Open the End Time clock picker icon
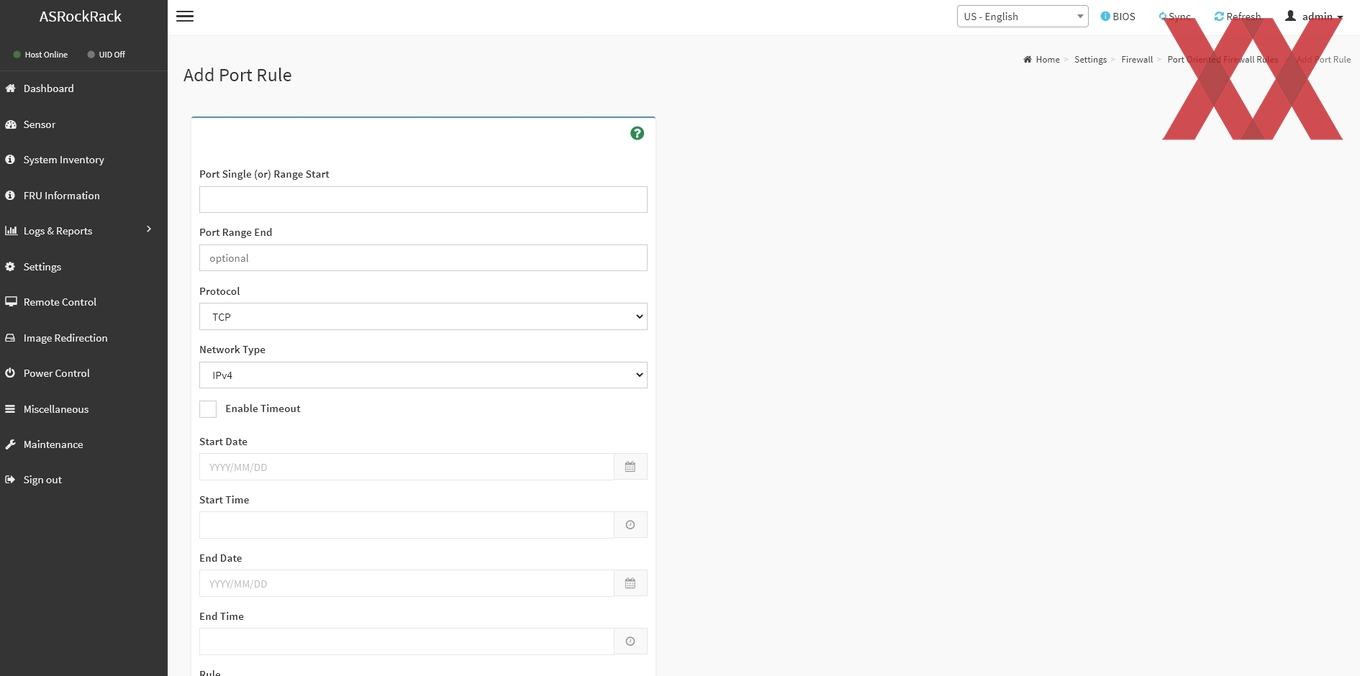This screenshot has height=676, width=1360. pyautogui.click(x=630, y=641)
